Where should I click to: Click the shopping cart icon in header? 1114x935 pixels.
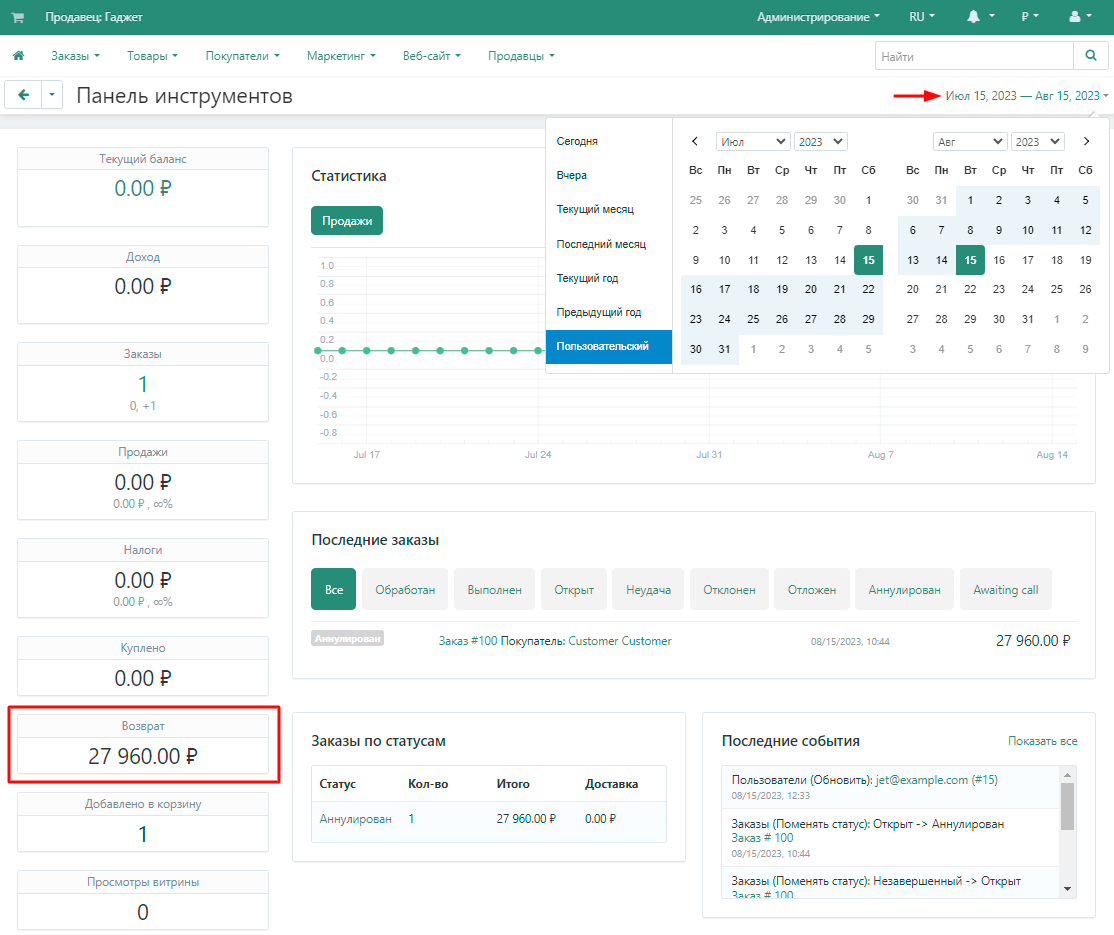pos(18,17)
